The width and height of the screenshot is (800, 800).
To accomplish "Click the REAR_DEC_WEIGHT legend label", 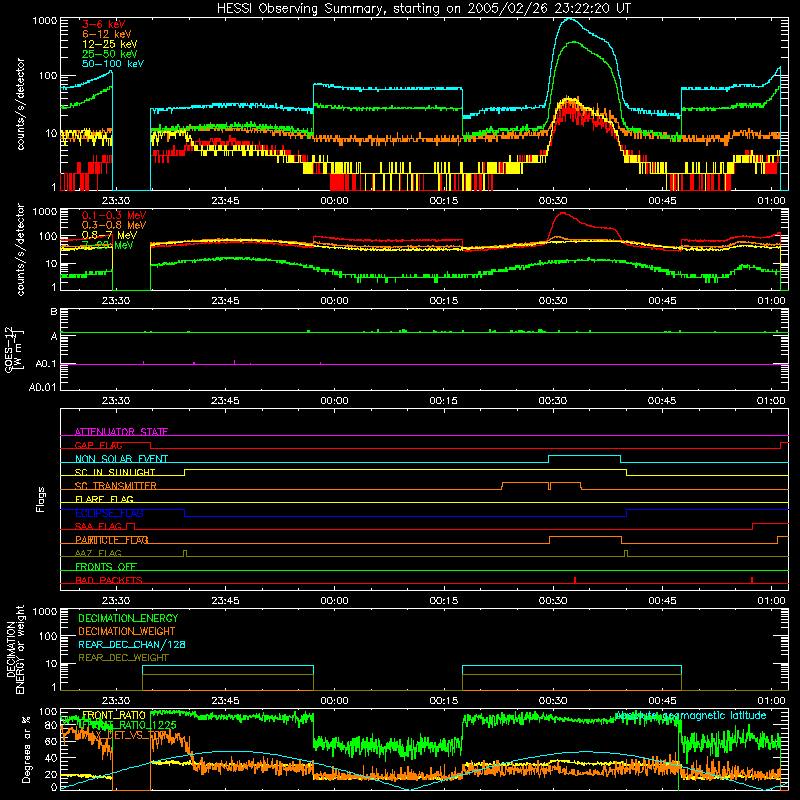I will point(123,658).
